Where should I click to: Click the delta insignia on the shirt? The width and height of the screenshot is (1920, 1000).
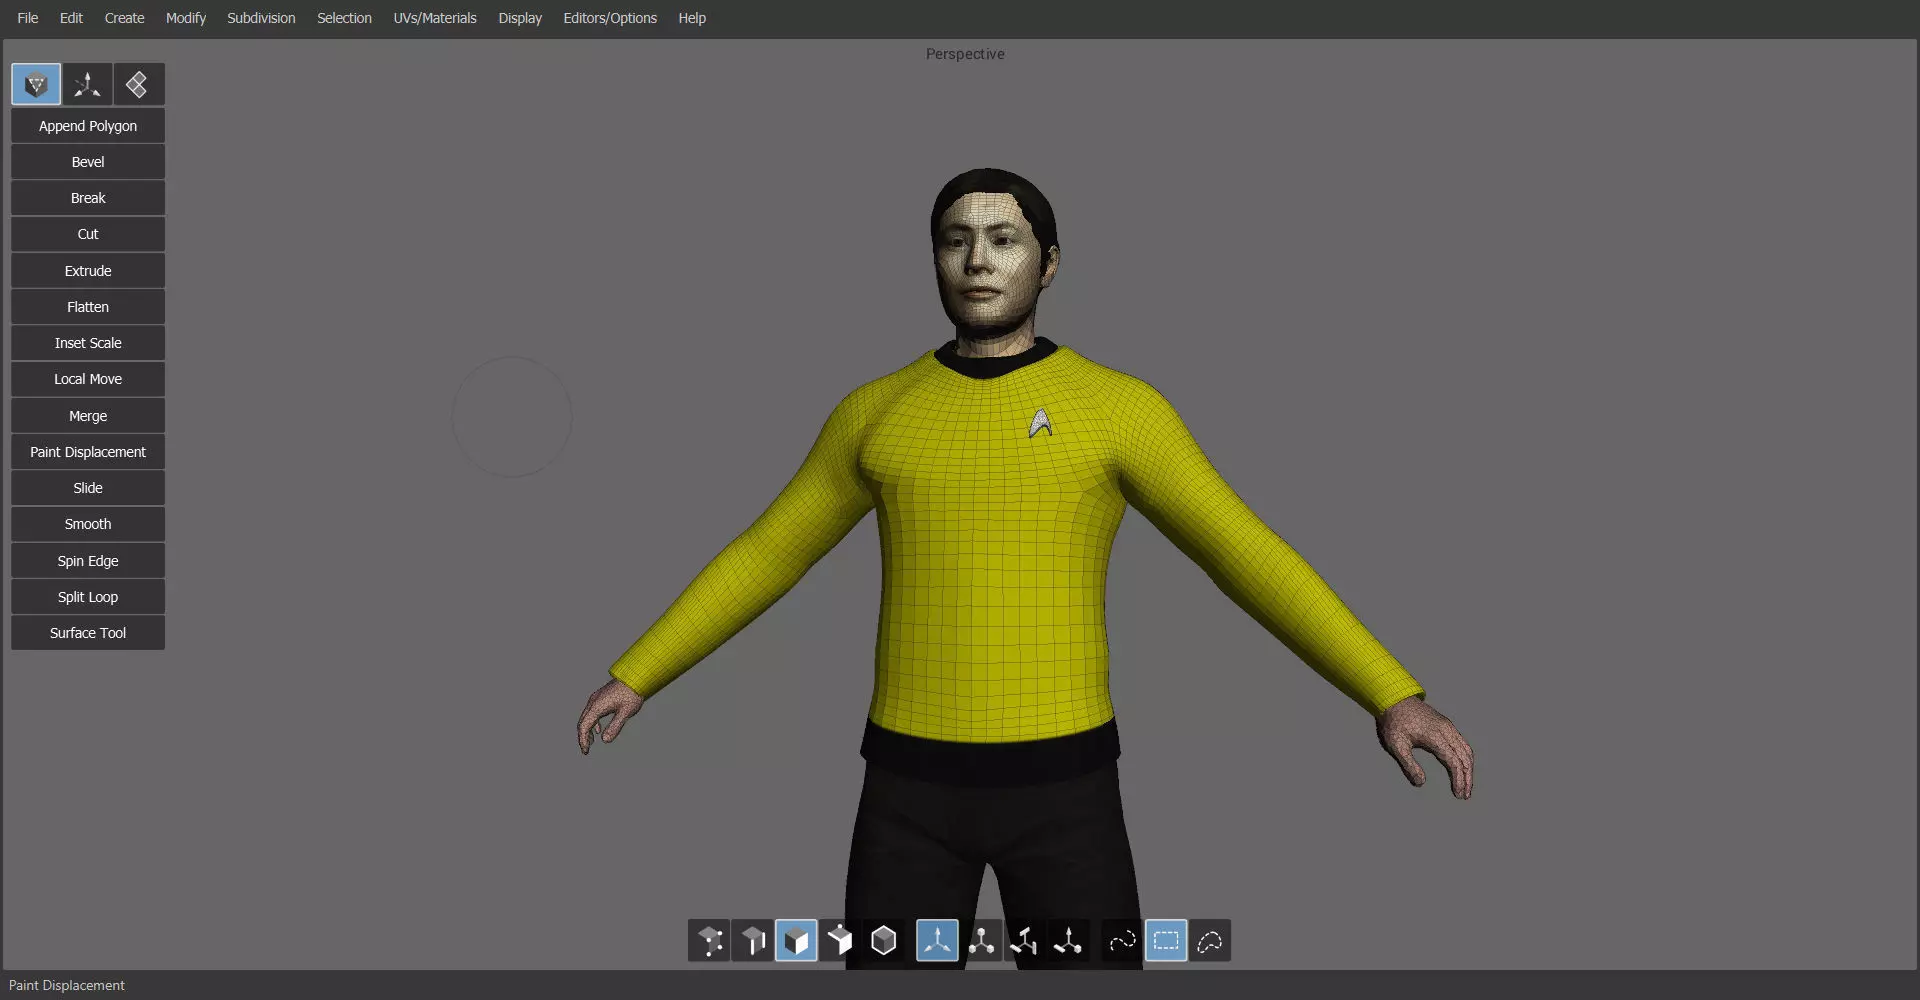point(1040,423)
